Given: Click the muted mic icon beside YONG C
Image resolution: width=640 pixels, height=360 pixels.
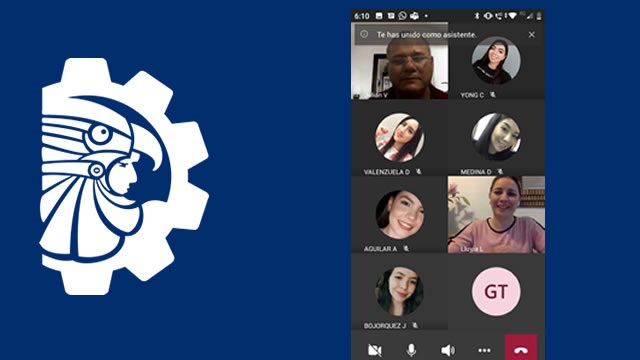Looking at the screenshot, I should coord(493,95).
